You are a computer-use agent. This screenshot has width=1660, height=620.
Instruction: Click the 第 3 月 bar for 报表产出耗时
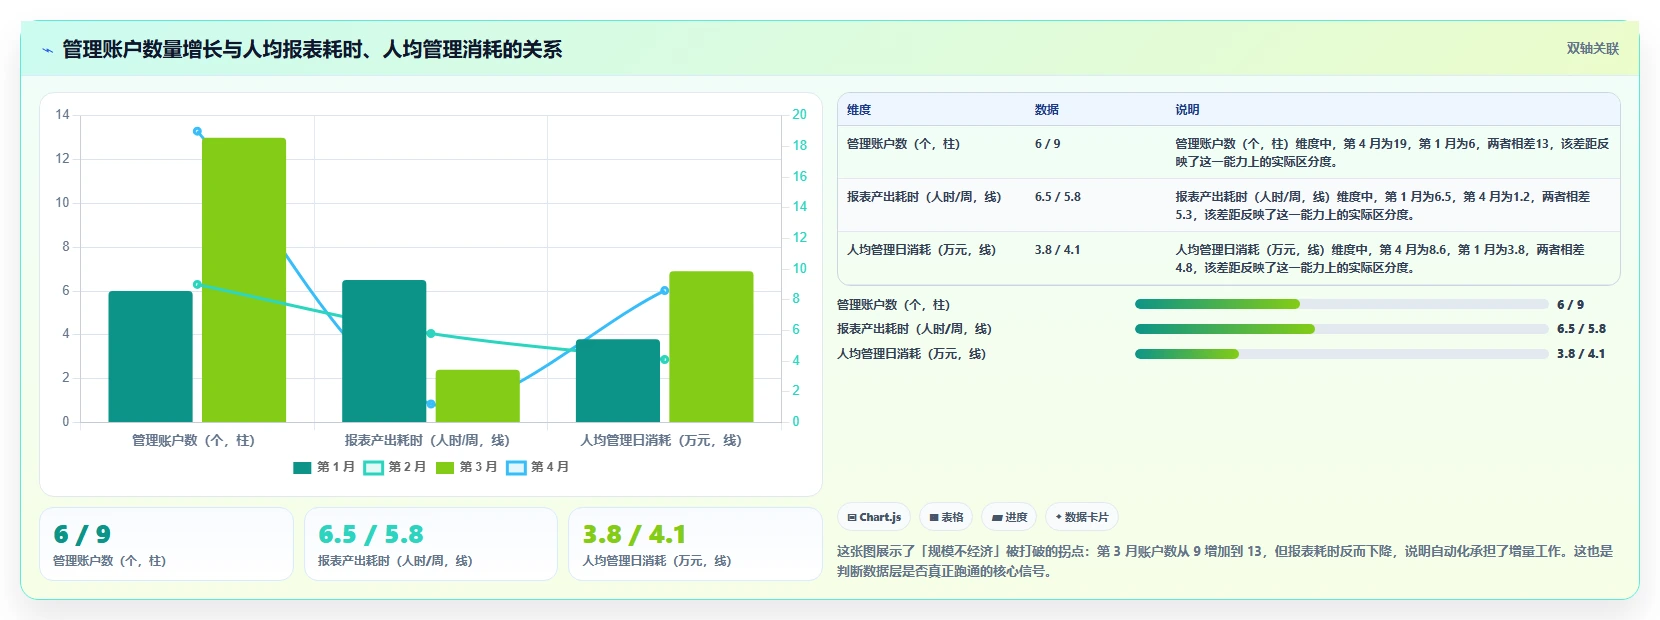point(478,396)
